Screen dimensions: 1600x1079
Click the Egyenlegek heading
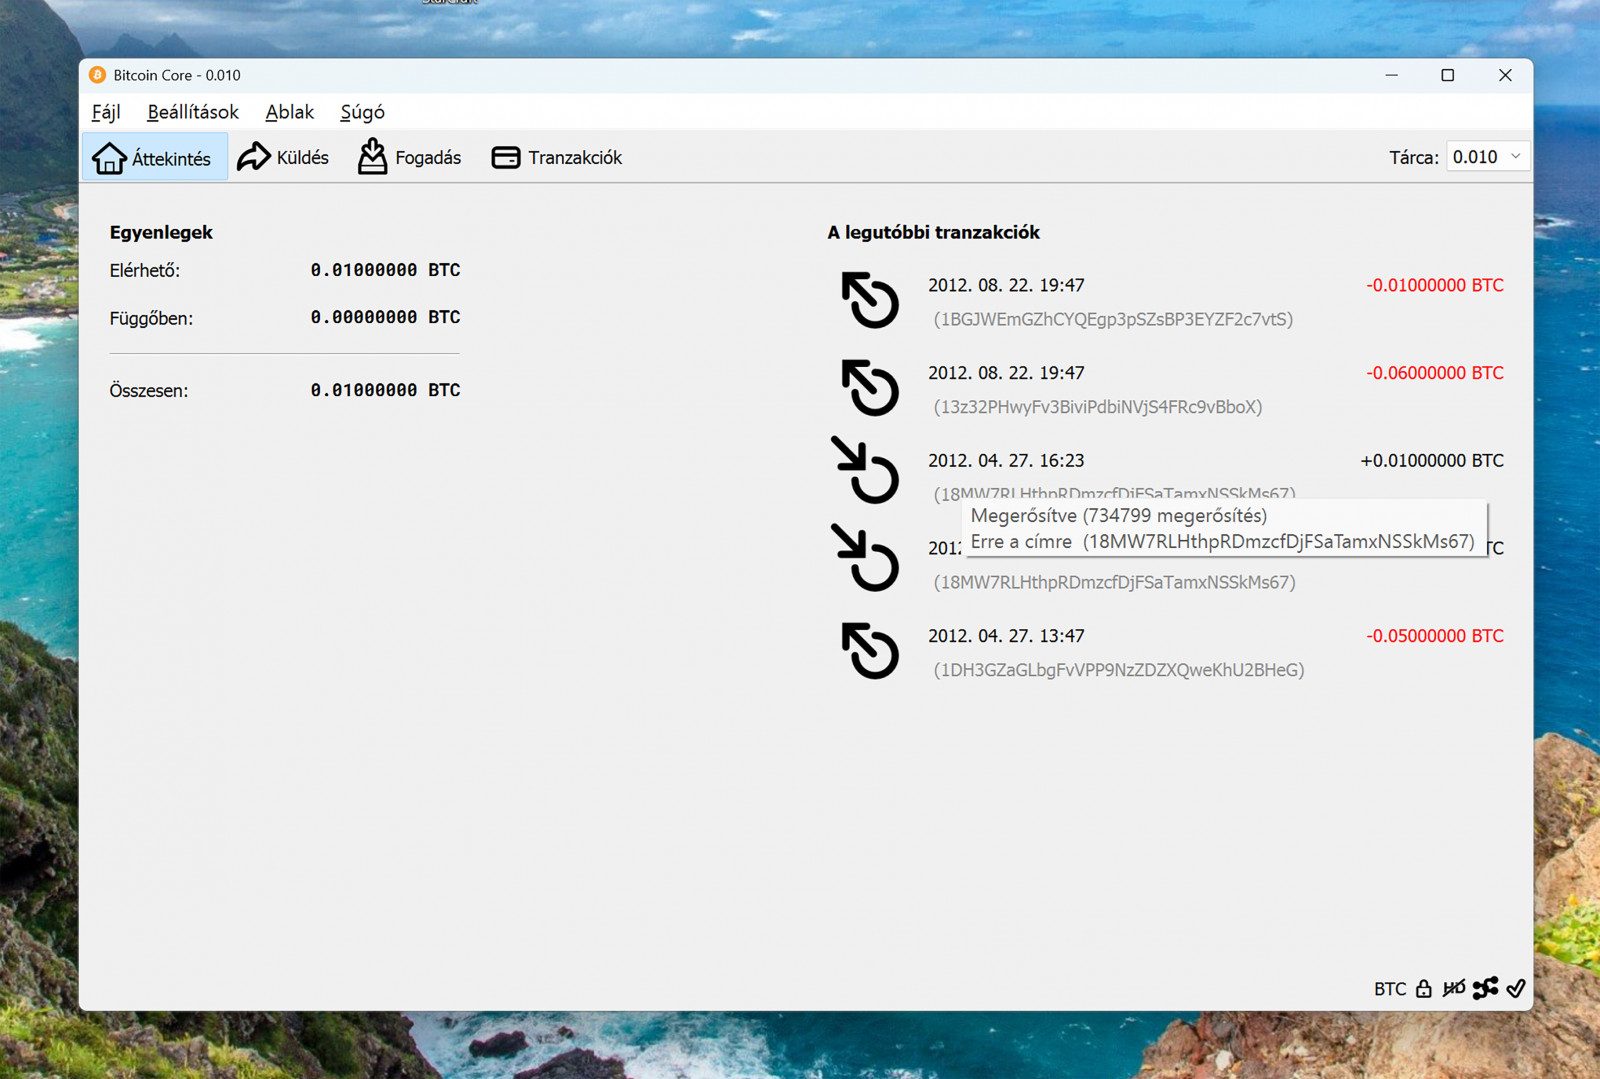(161, 232)
